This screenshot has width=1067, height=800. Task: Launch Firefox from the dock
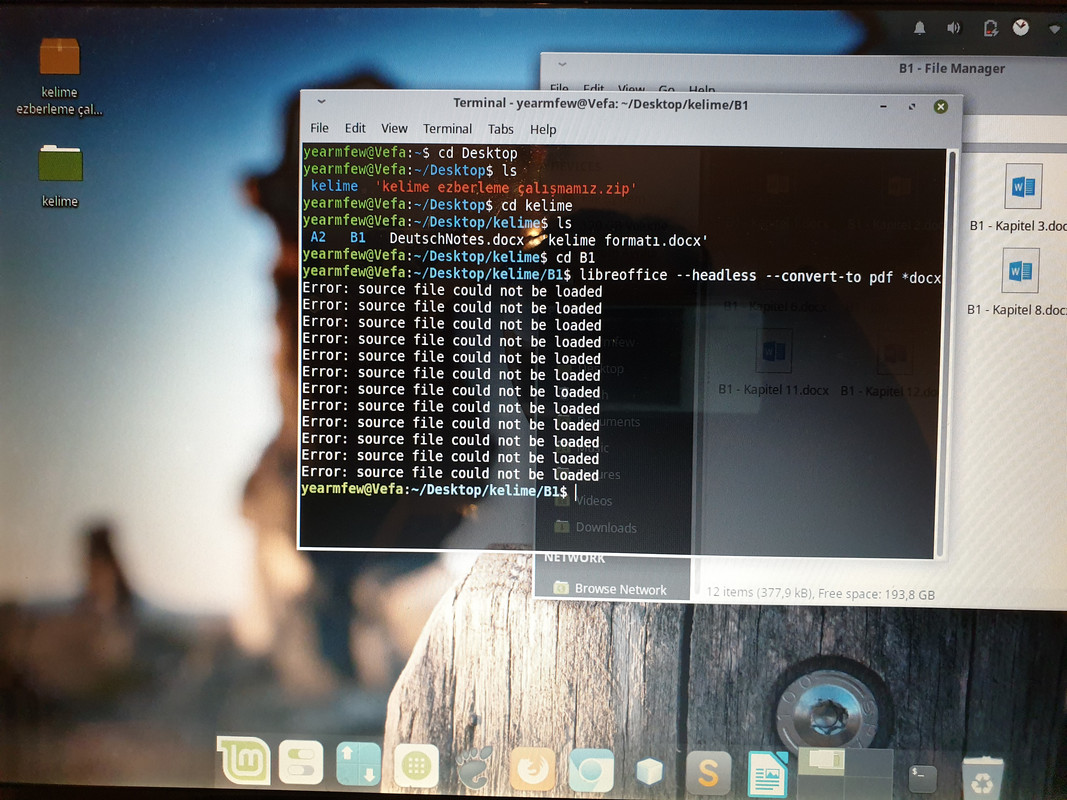[532, 769]
